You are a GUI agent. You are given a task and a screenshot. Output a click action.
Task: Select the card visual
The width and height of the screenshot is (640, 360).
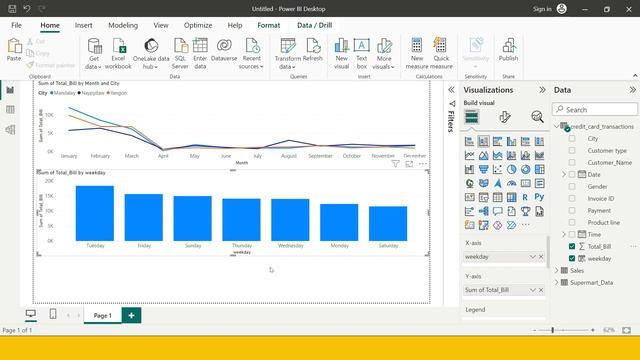point(525,183)
